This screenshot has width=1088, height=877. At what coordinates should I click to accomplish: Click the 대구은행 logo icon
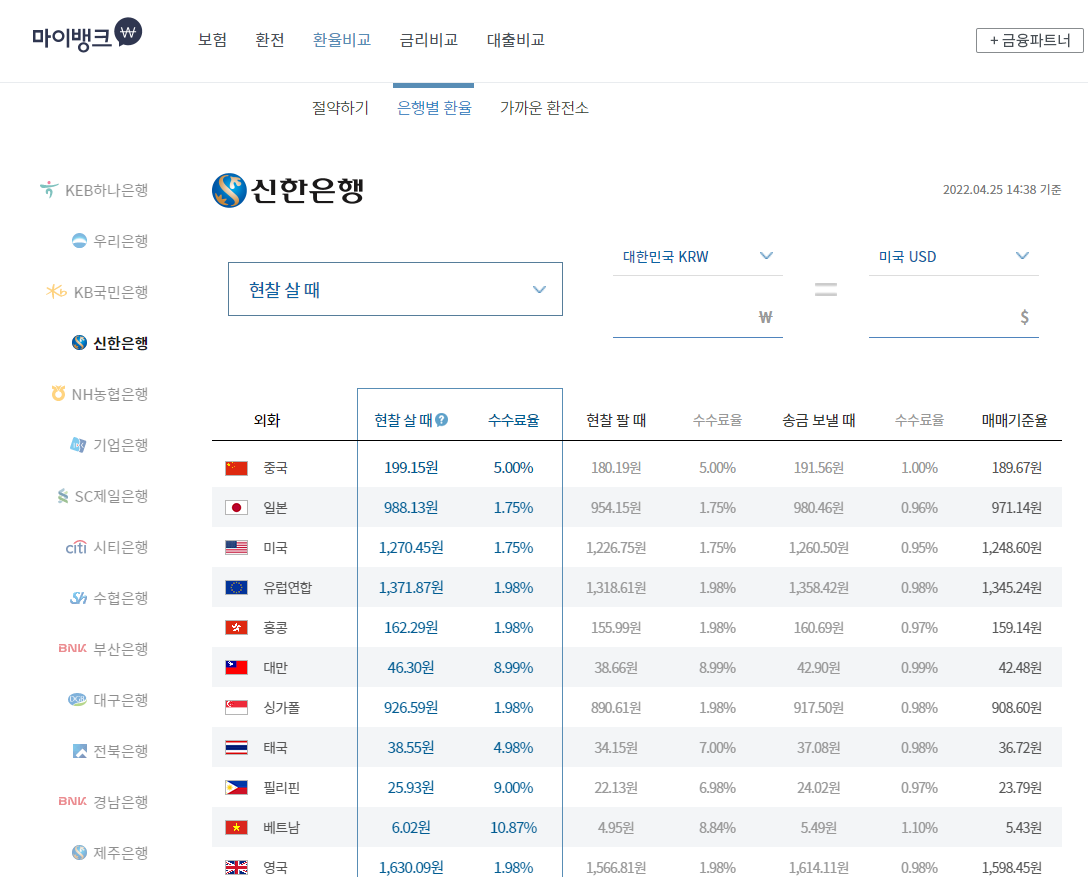pos(77,699)
